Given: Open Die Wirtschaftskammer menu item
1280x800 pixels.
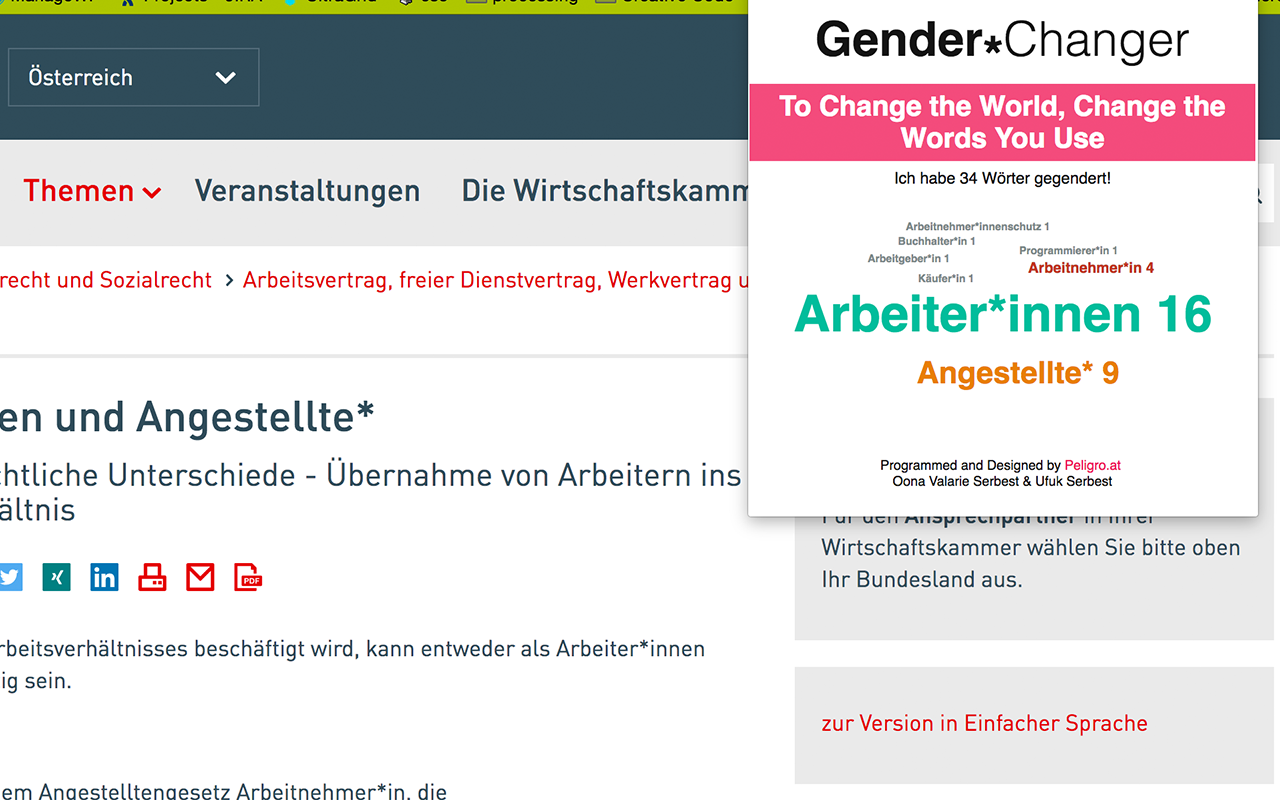Looking at the screenshot, I should [605, 191].
